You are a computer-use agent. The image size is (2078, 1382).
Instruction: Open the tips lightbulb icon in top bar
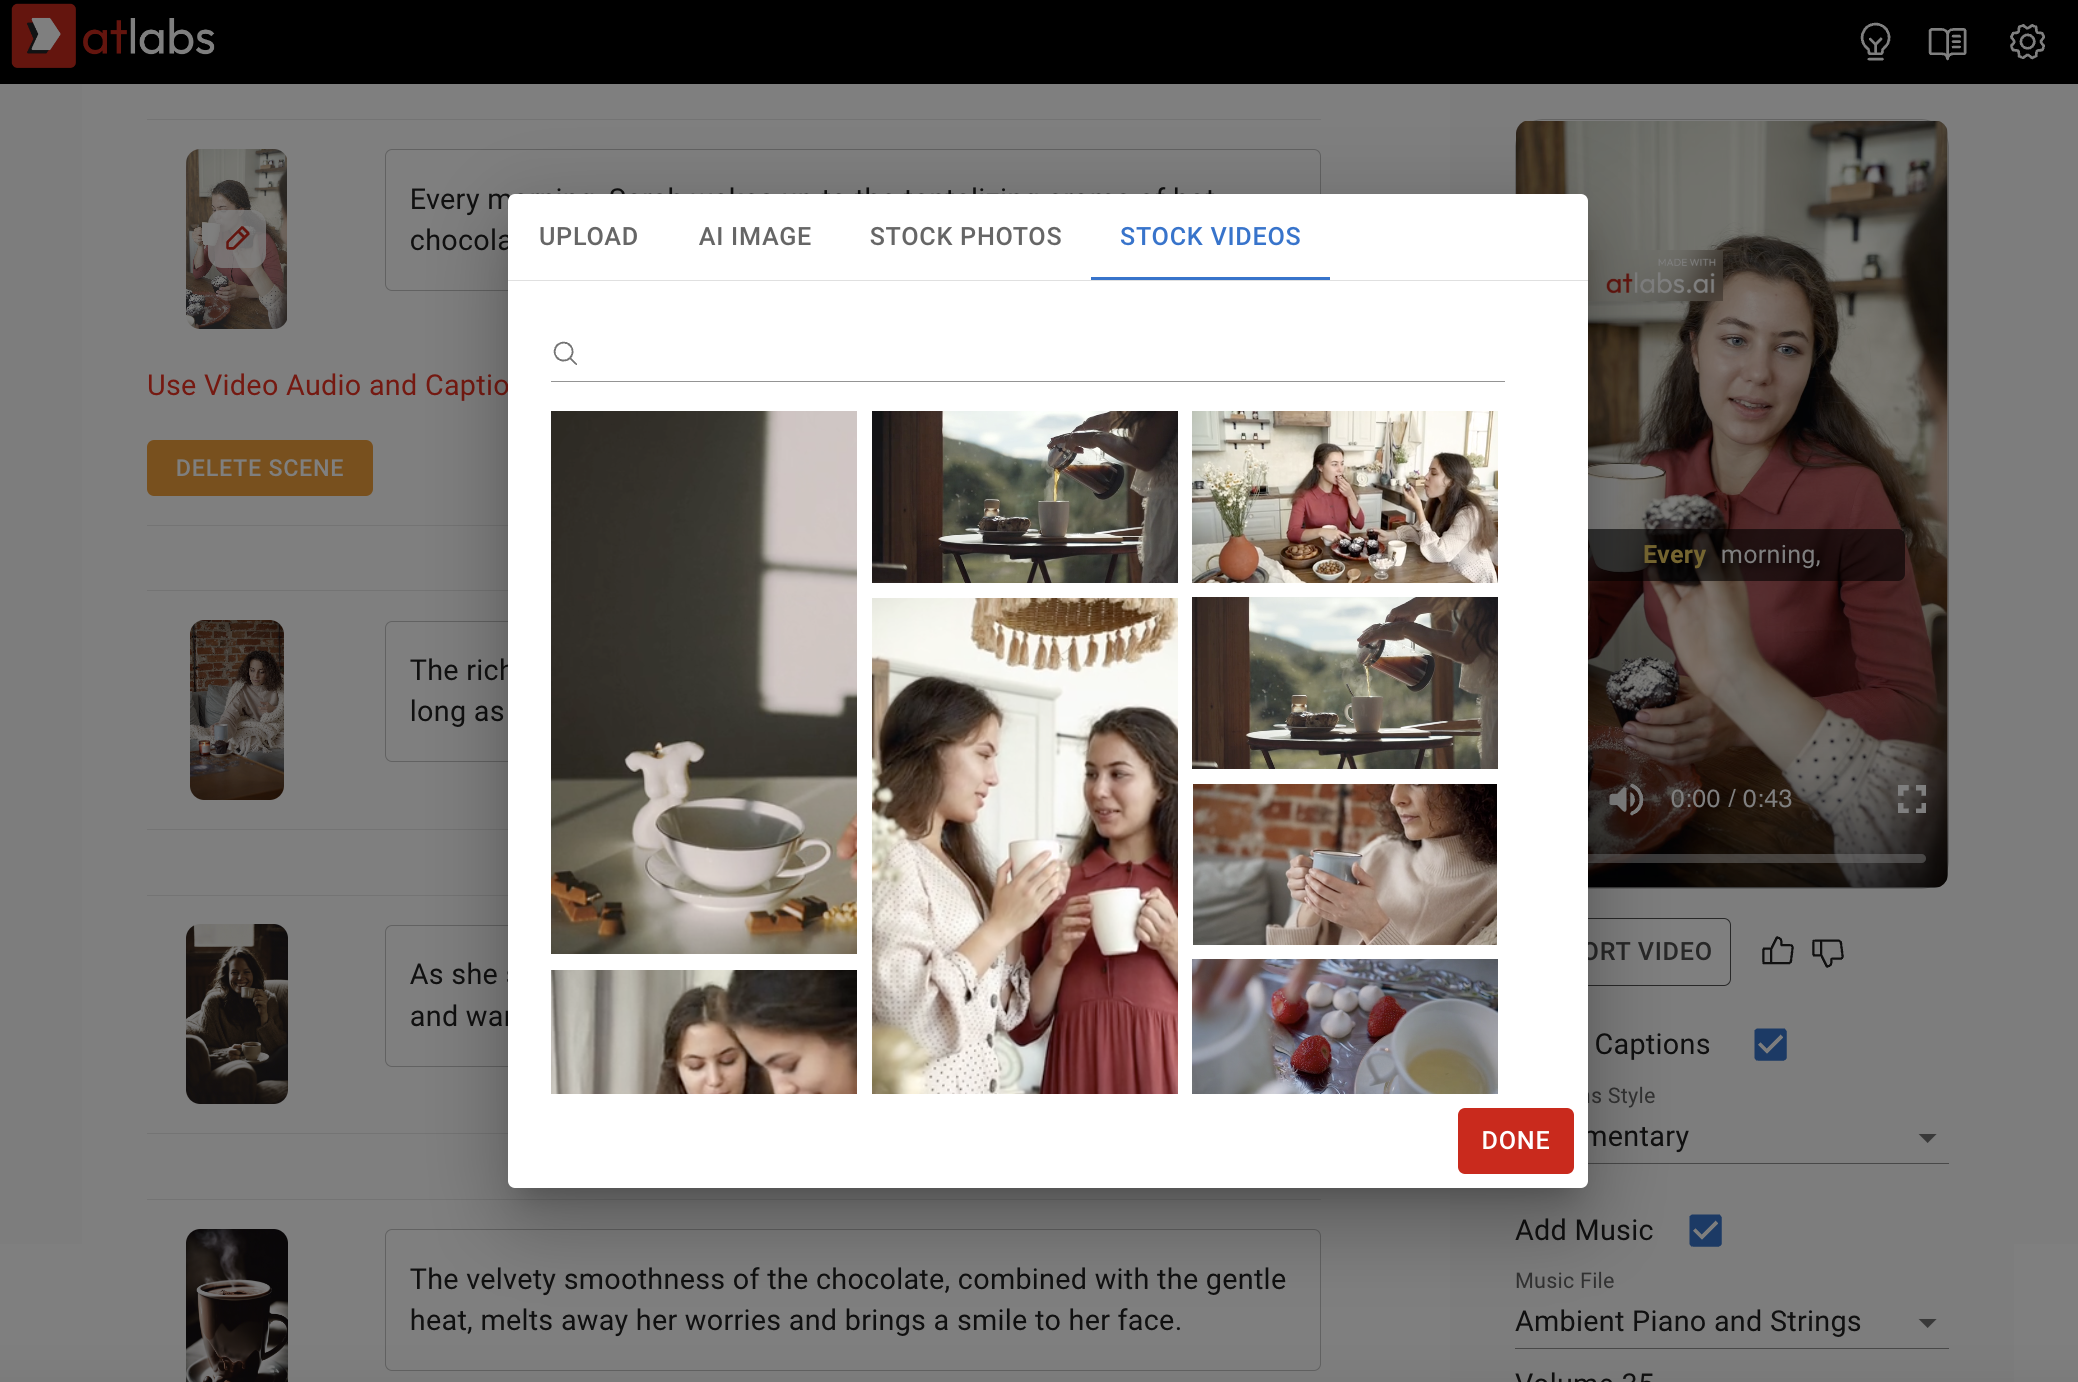click(1876, 41)
